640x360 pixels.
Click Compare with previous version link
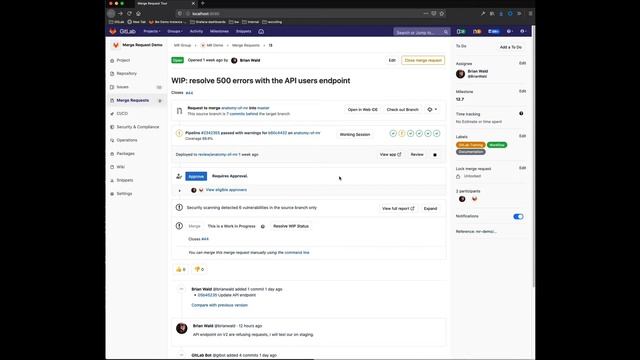(x=220, y=305)
